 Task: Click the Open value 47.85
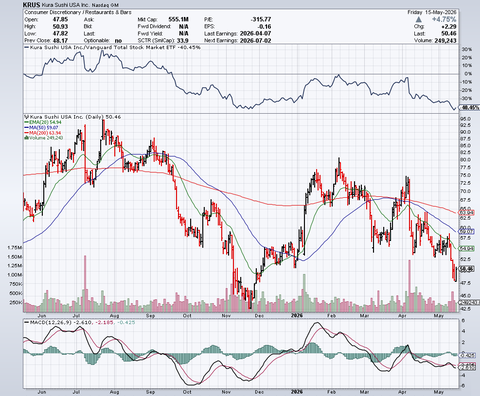[60, 19]
